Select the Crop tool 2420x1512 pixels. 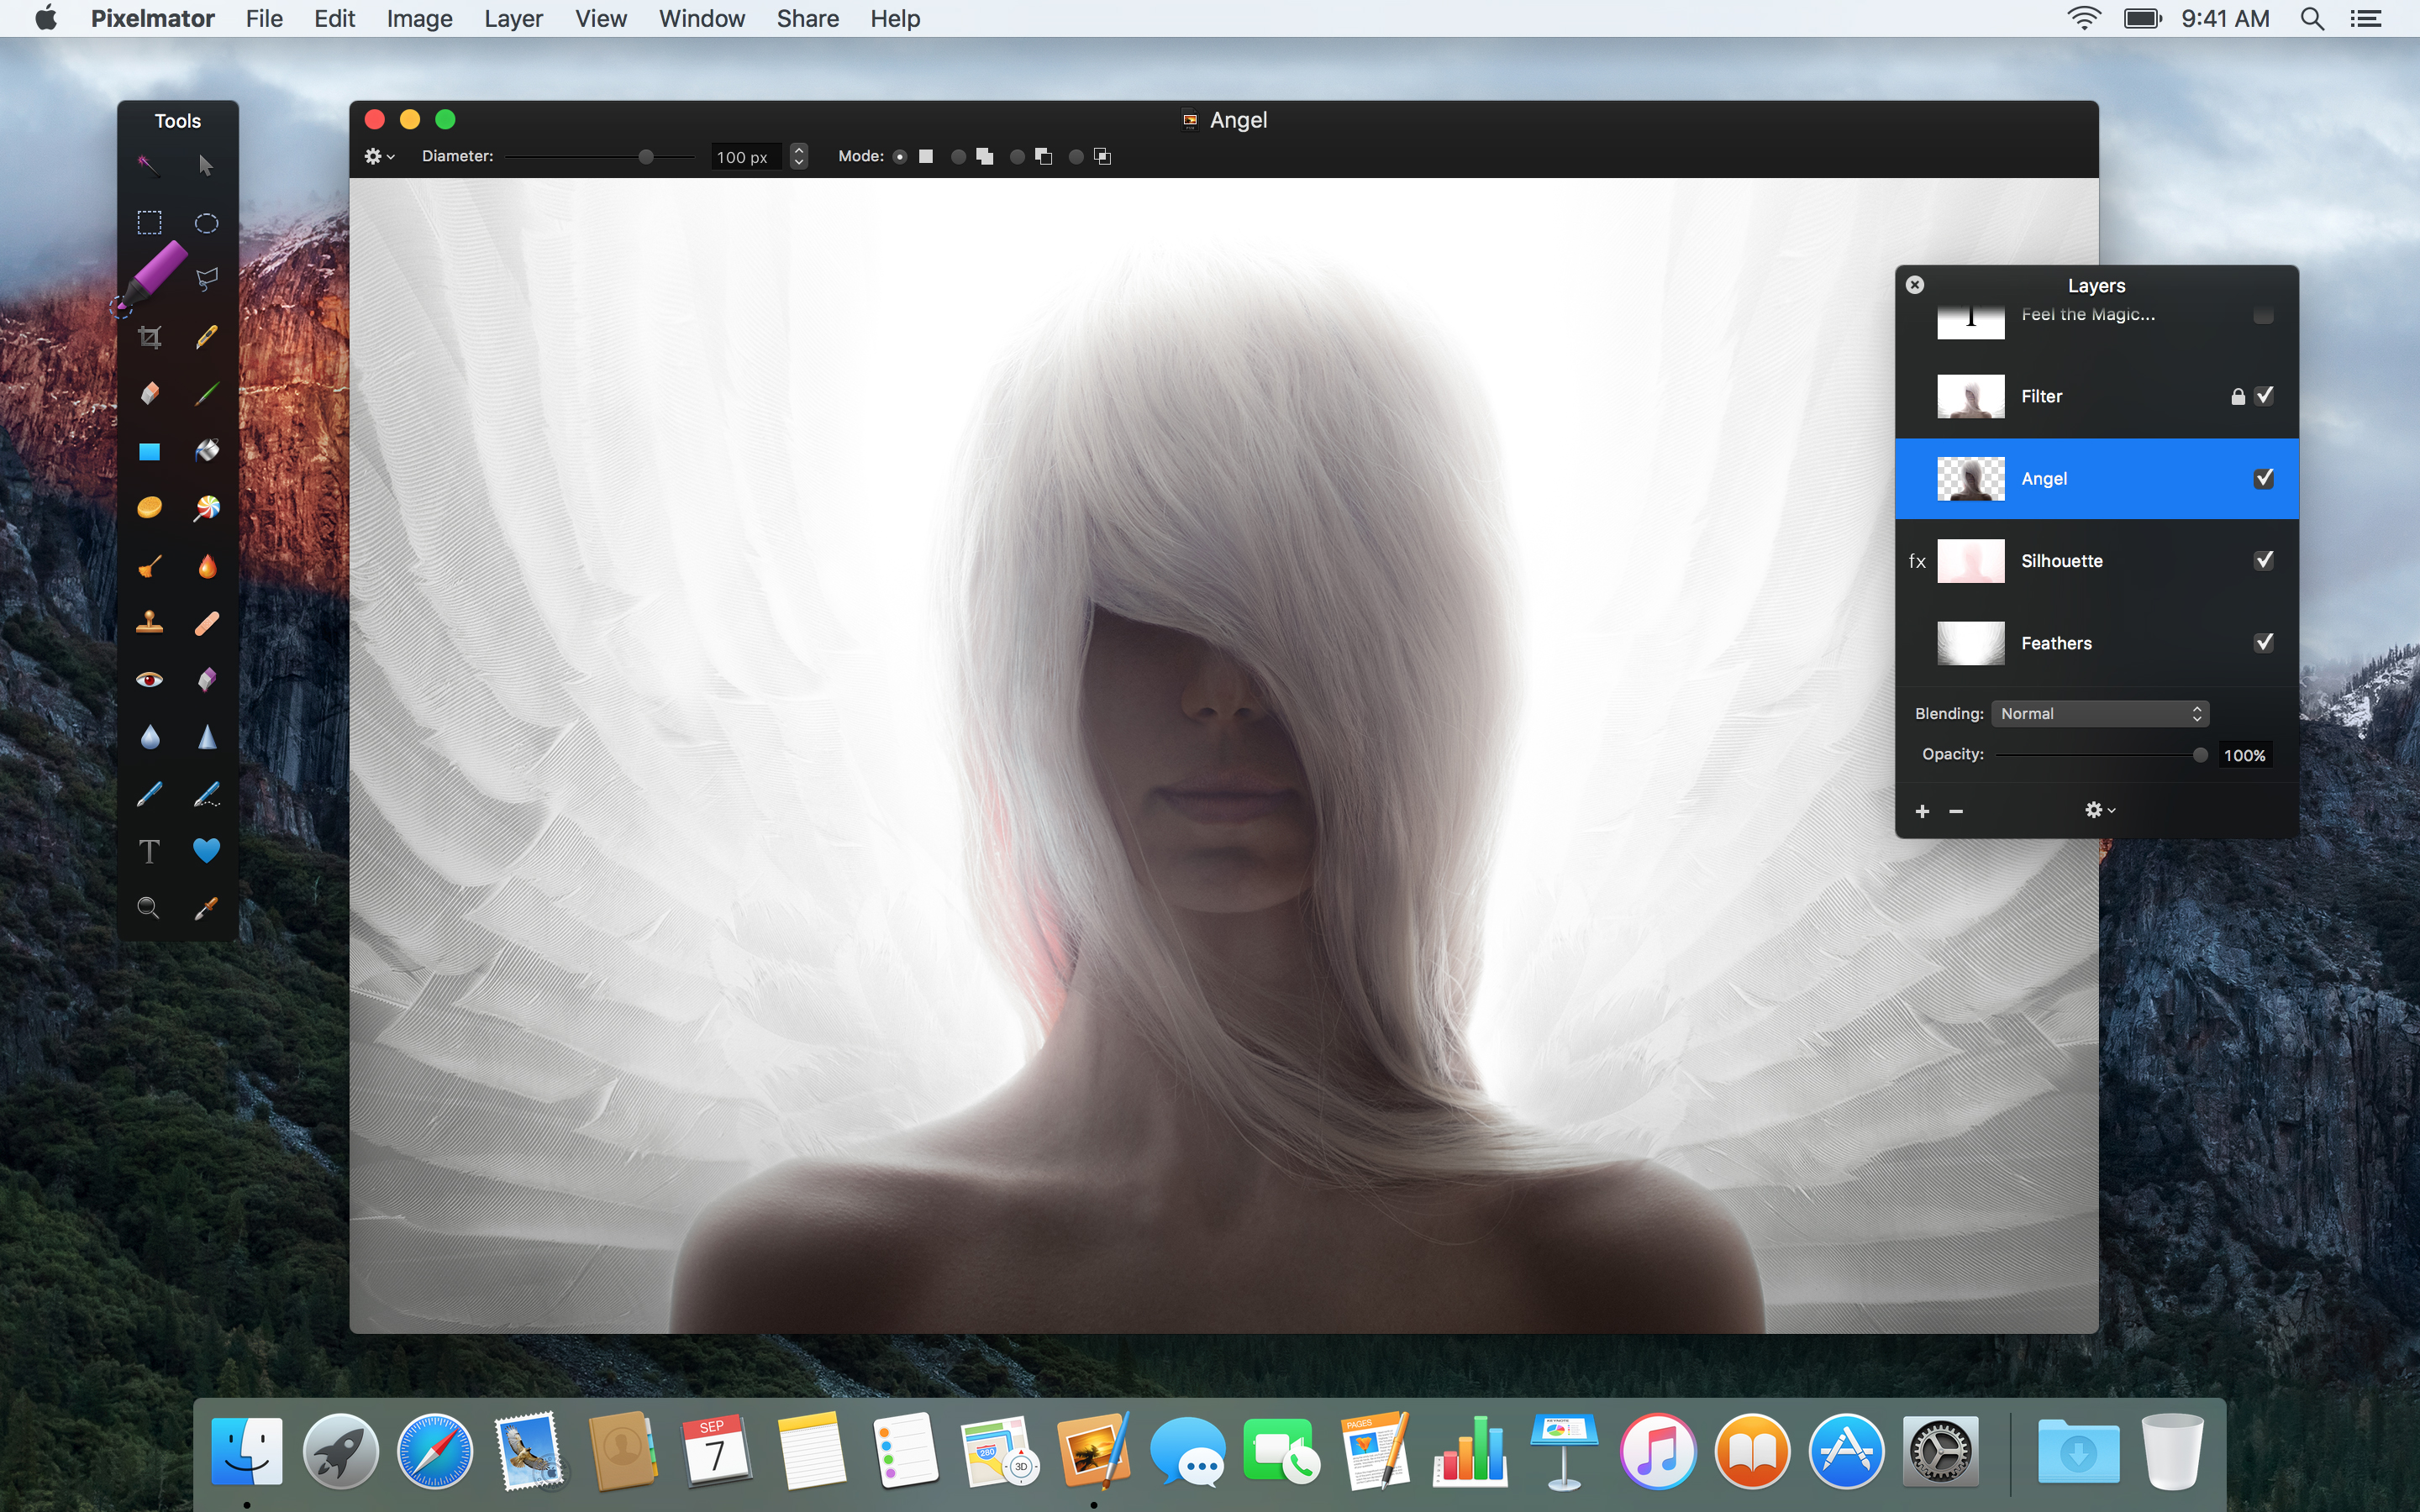click(x=148, y=334)
